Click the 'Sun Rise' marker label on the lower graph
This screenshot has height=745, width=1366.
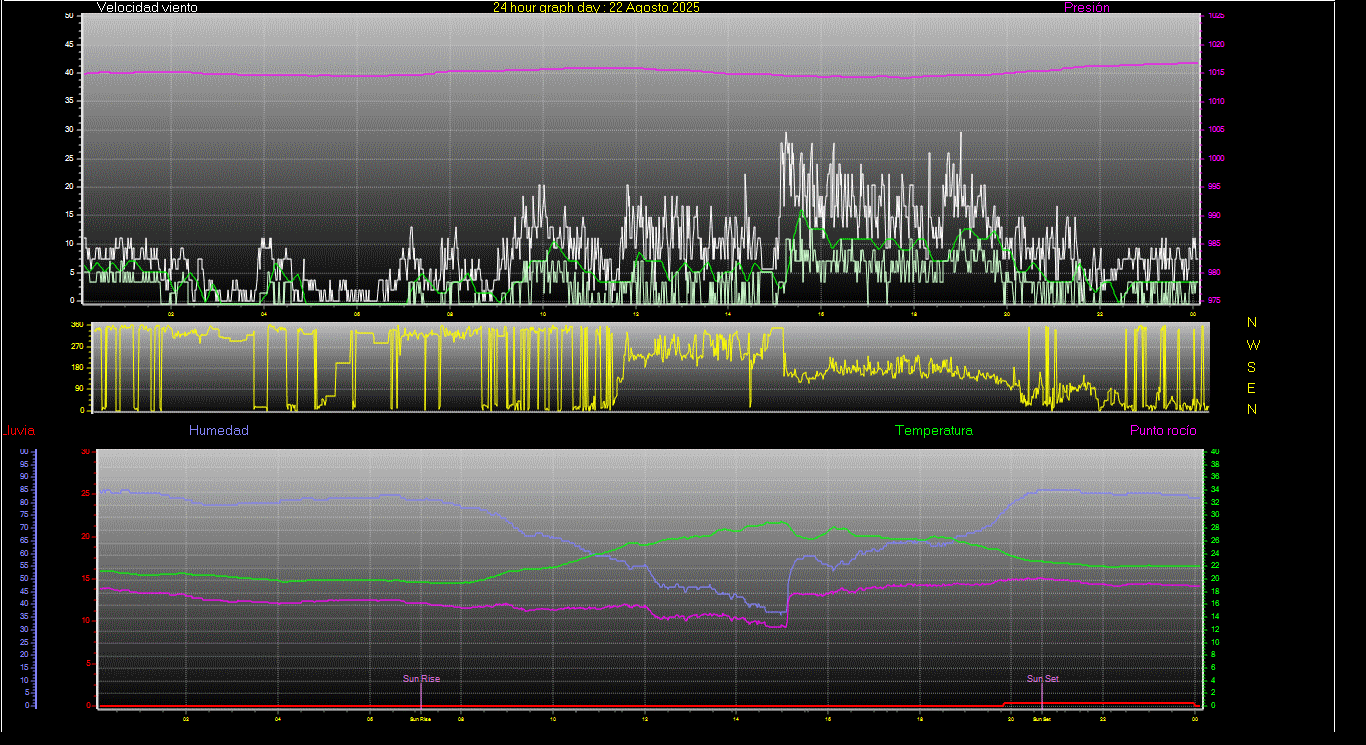[x=421, y=679]
